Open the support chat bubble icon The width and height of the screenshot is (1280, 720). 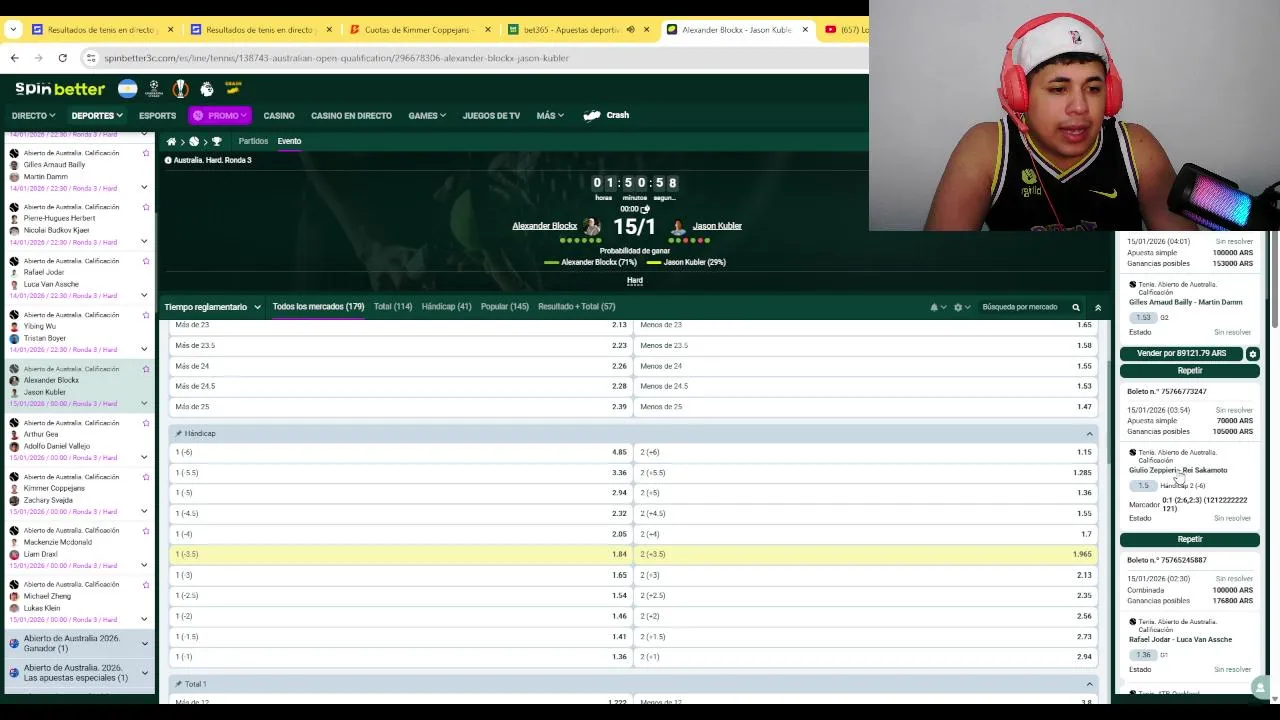[x=1261, y=687]
